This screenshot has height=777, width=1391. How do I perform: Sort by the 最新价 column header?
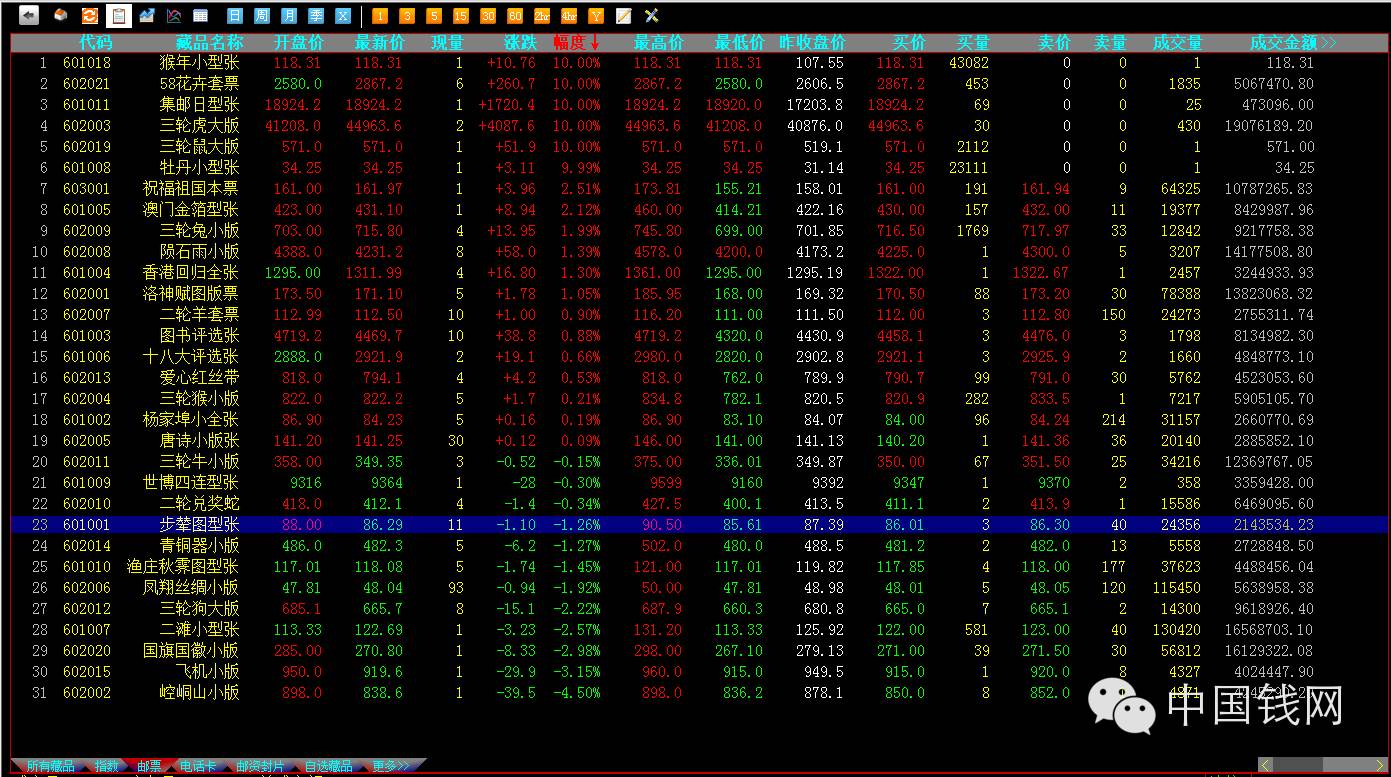point(380,43)
